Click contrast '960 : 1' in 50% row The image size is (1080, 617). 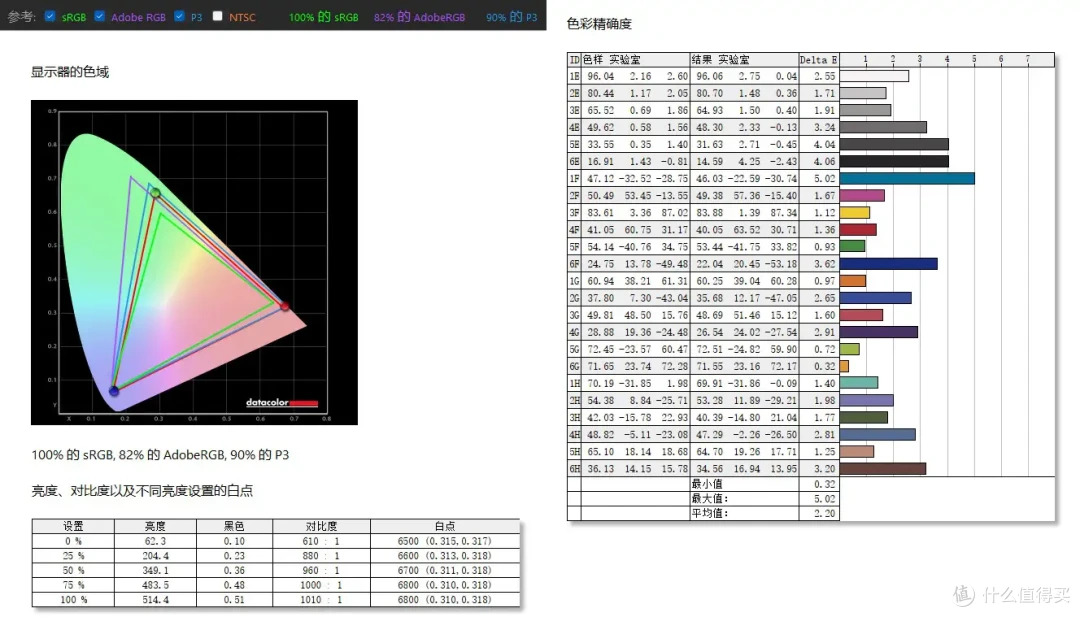pyautogui.click(x=321, y=570)
